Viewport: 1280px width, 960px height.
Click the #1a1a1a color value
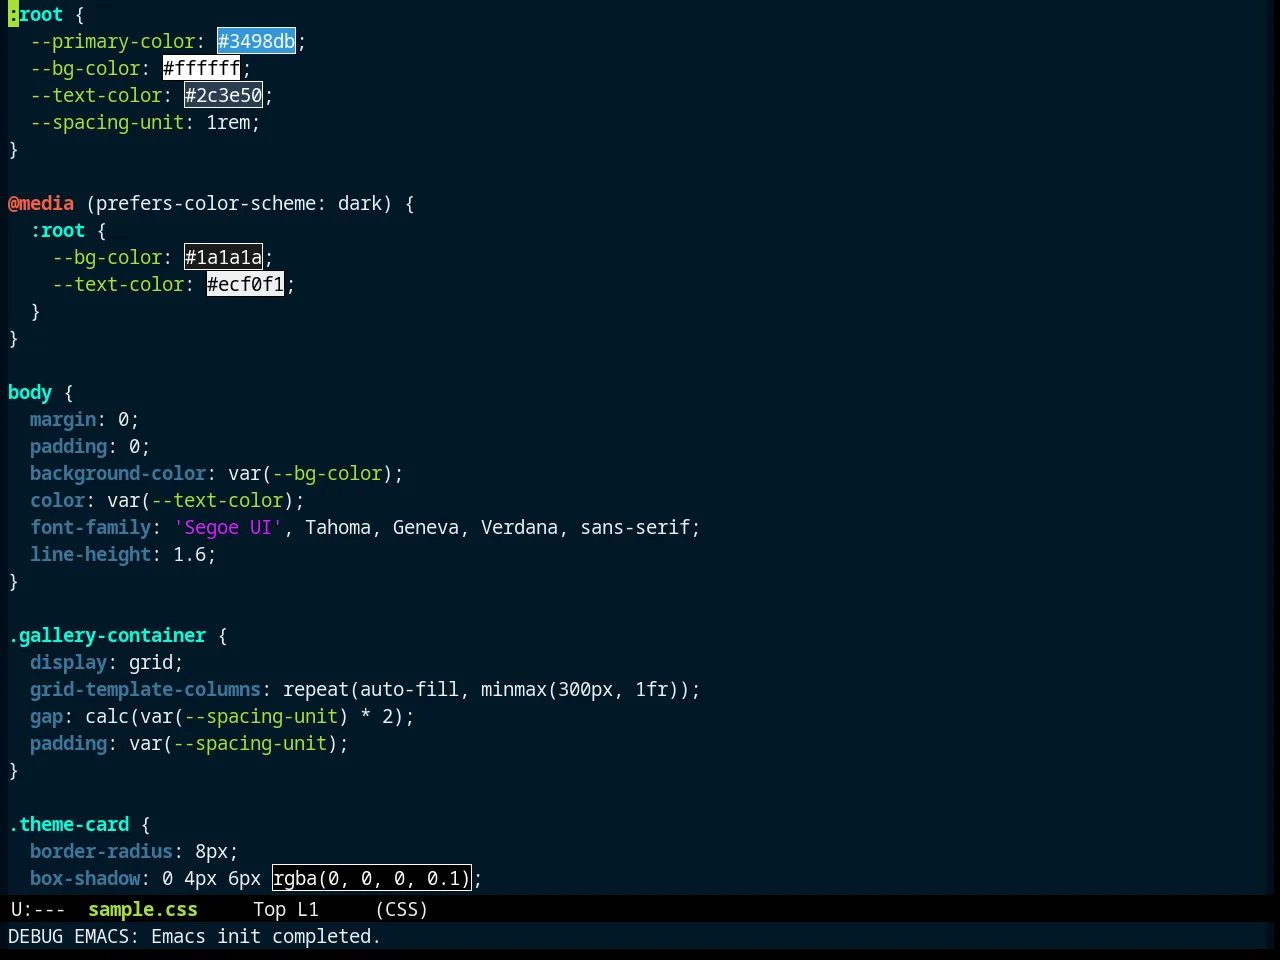tap(224, 257)
